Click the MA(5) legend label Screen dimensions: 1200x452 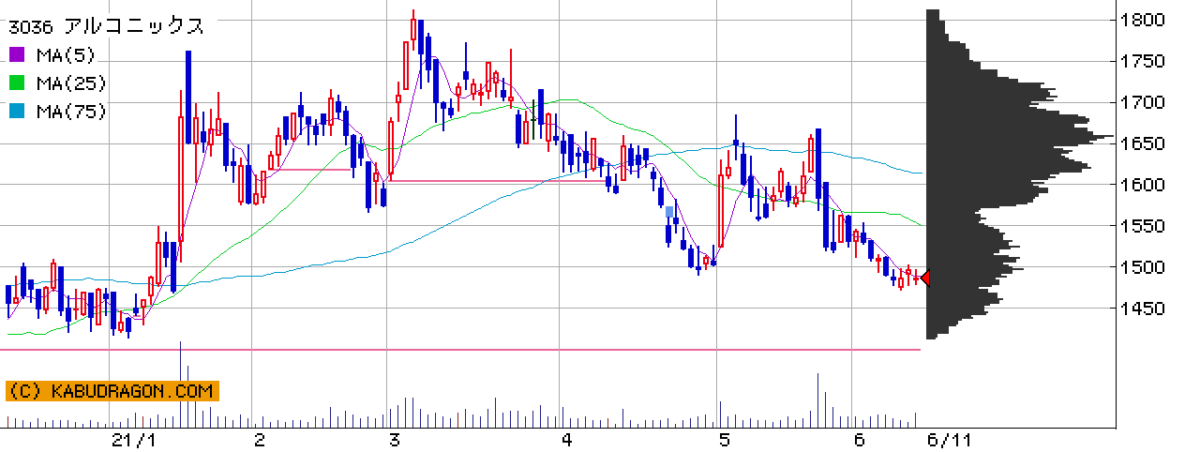66,56
